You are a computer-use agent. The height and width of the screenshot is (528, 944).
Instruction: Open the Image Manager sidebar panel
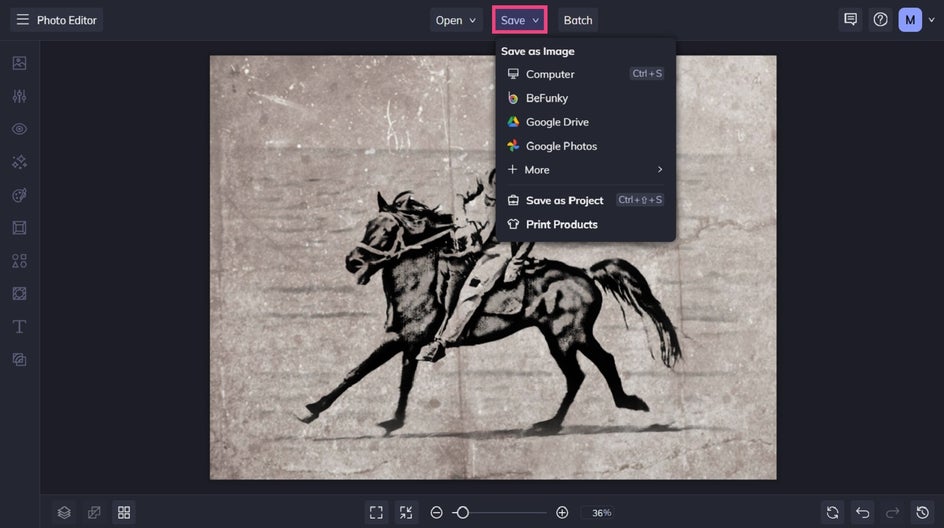tap(19, 63)
